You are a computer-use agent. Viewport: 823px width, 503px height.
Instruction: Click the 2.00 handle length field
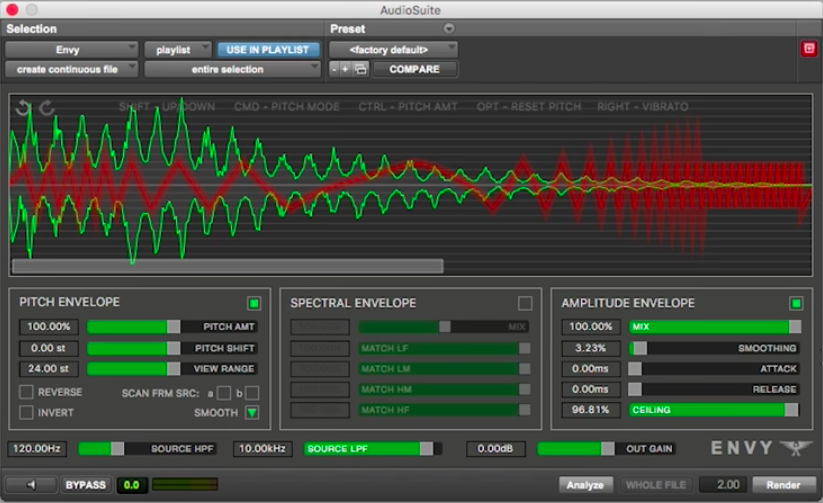click(x=723, y=485)
